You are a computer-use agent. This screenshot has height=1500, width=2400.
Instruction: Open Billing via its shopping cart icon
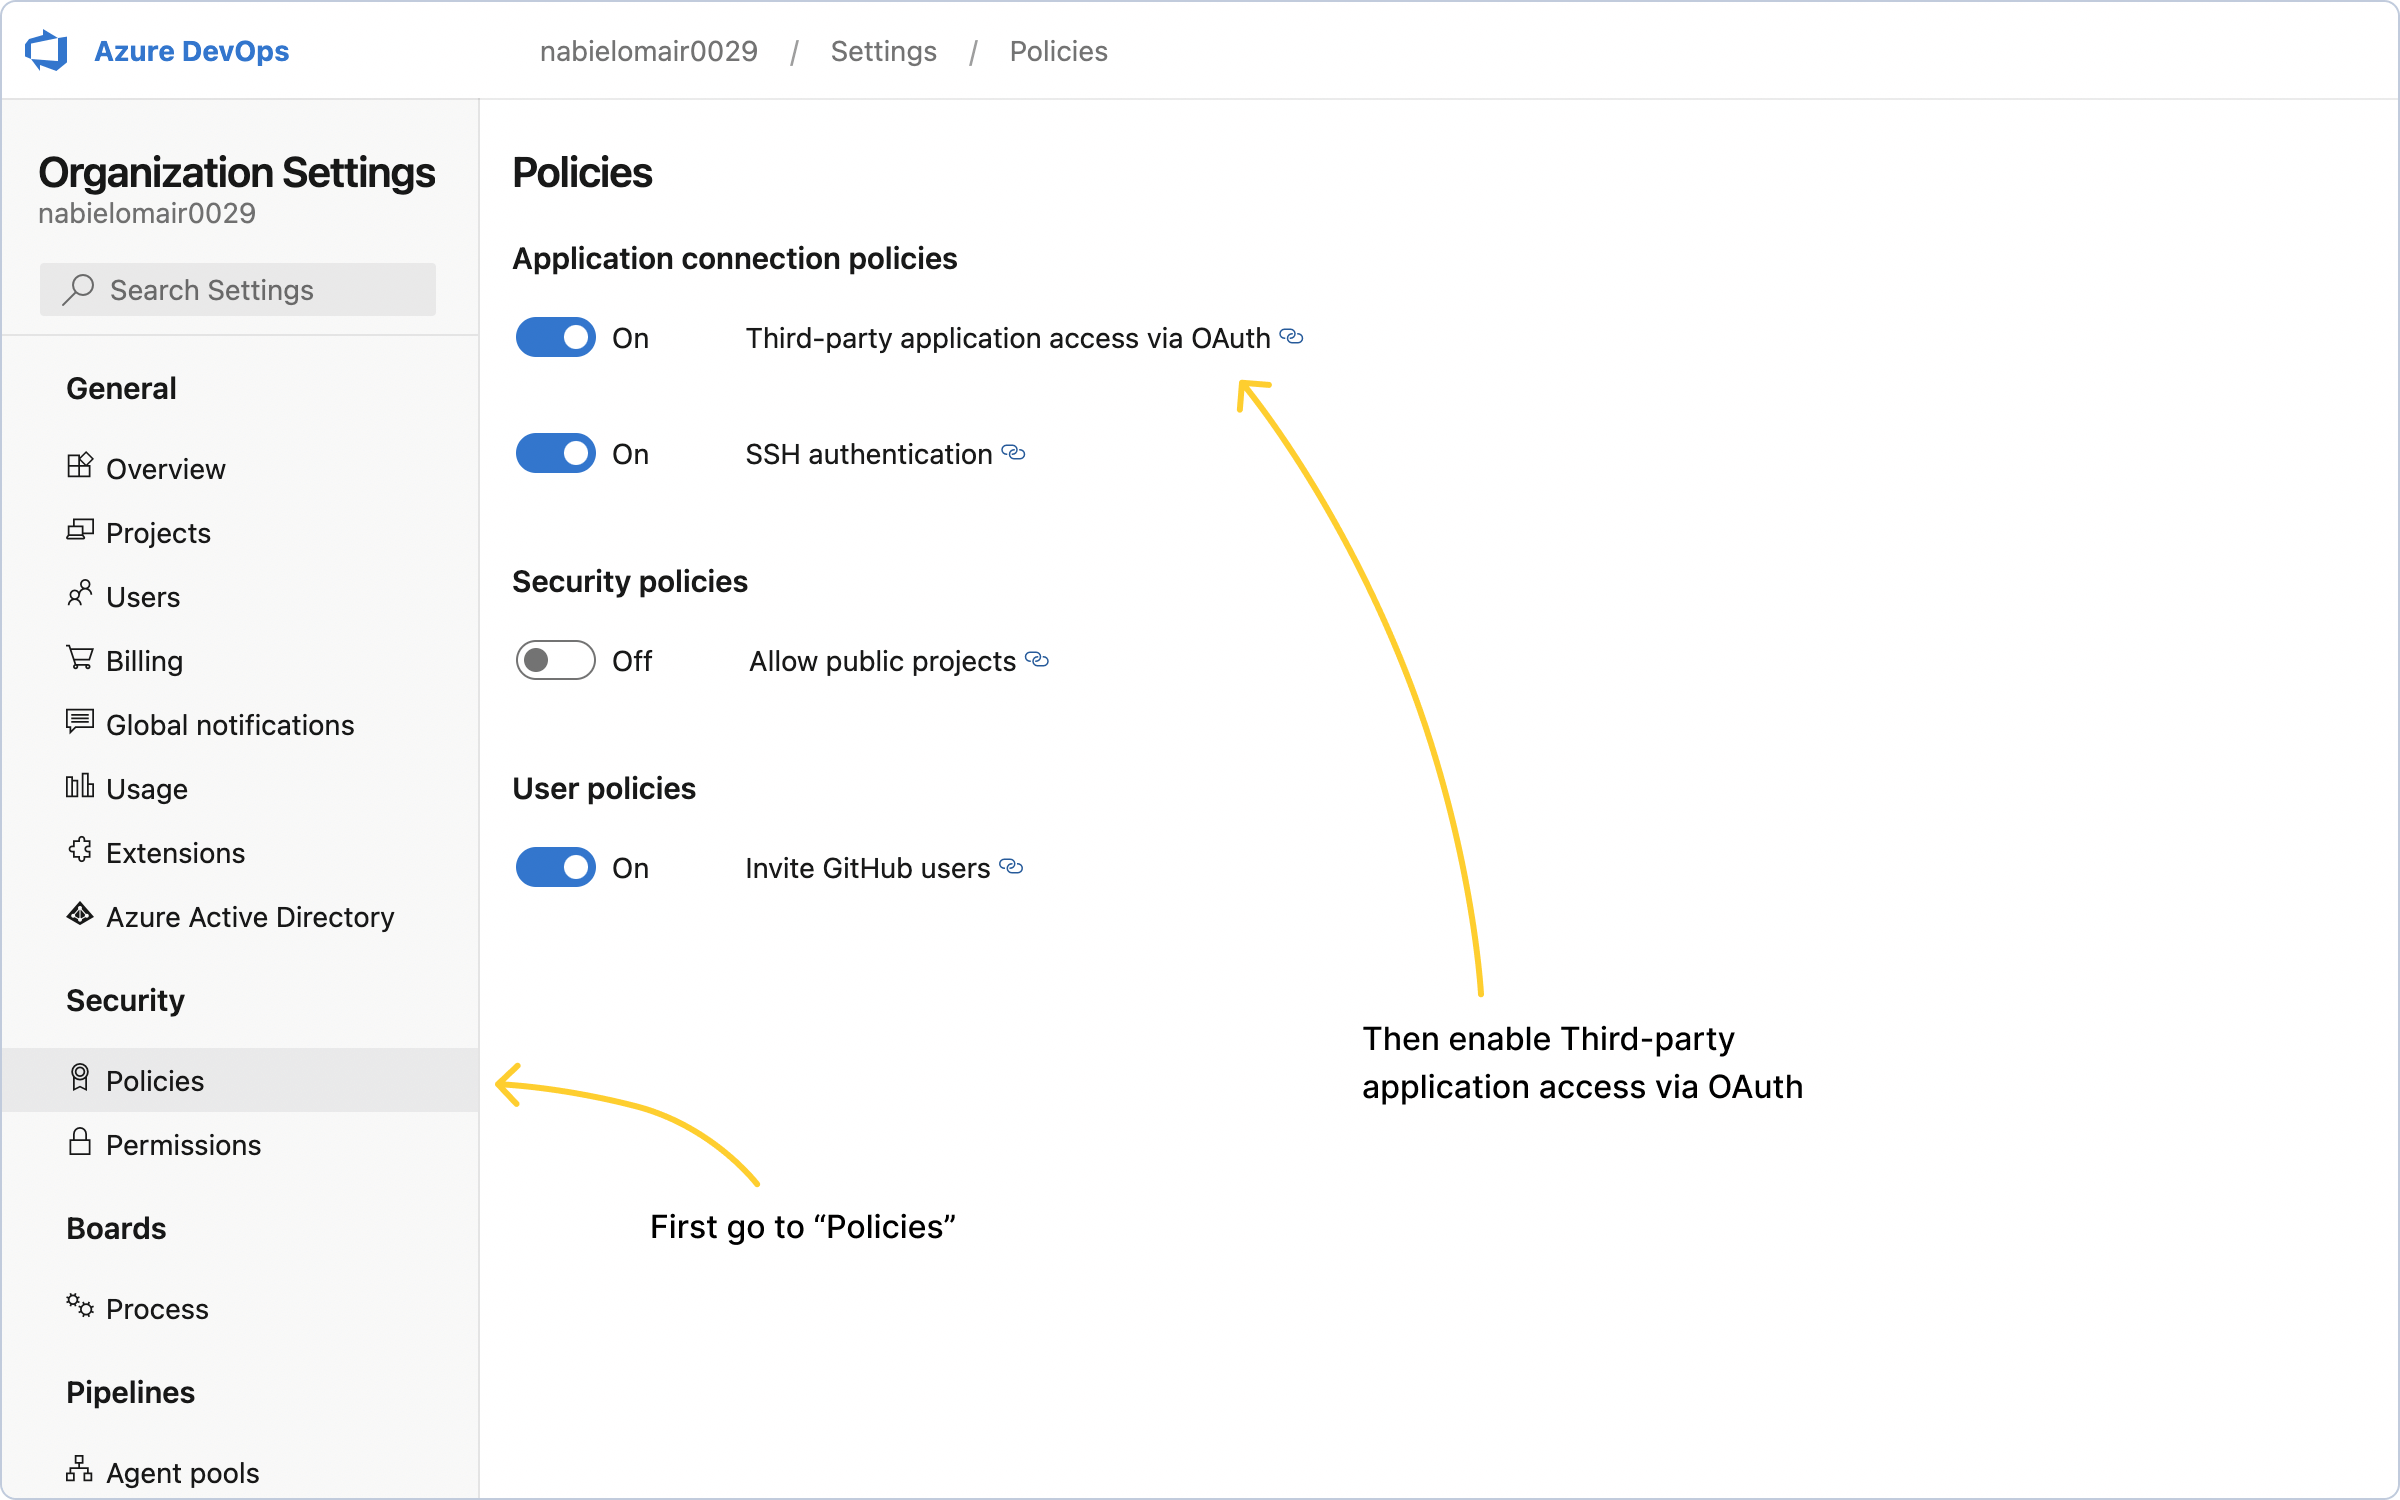[x=80, y=658]
